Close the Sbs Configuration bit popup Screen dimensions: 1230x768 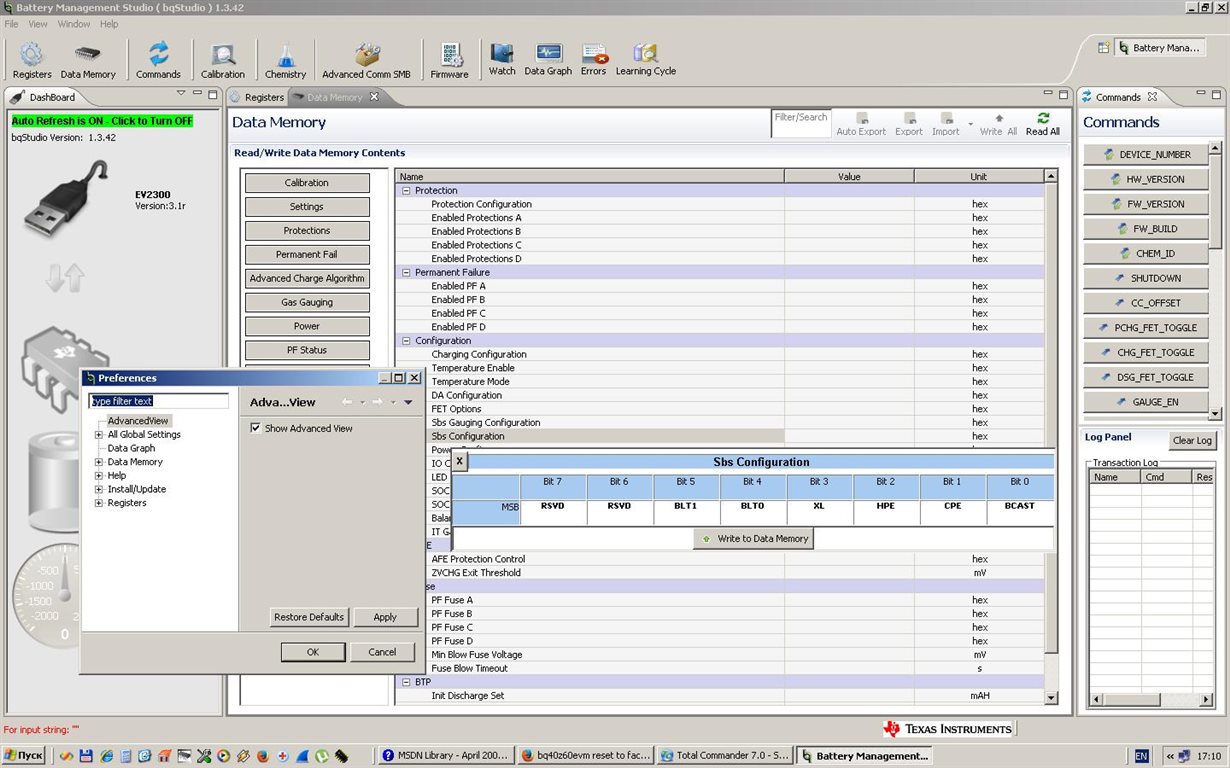(x=460, y=461)
